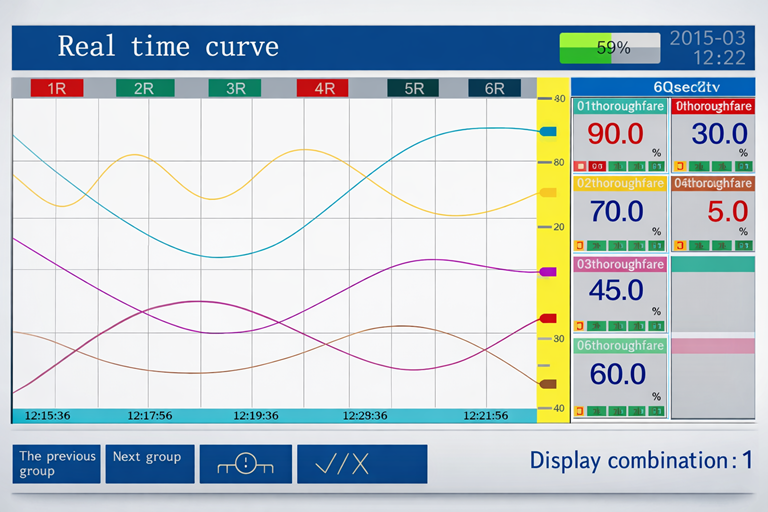Click the yellow curve marker on scale
768x512 pixels.
[x=547, y=192]
